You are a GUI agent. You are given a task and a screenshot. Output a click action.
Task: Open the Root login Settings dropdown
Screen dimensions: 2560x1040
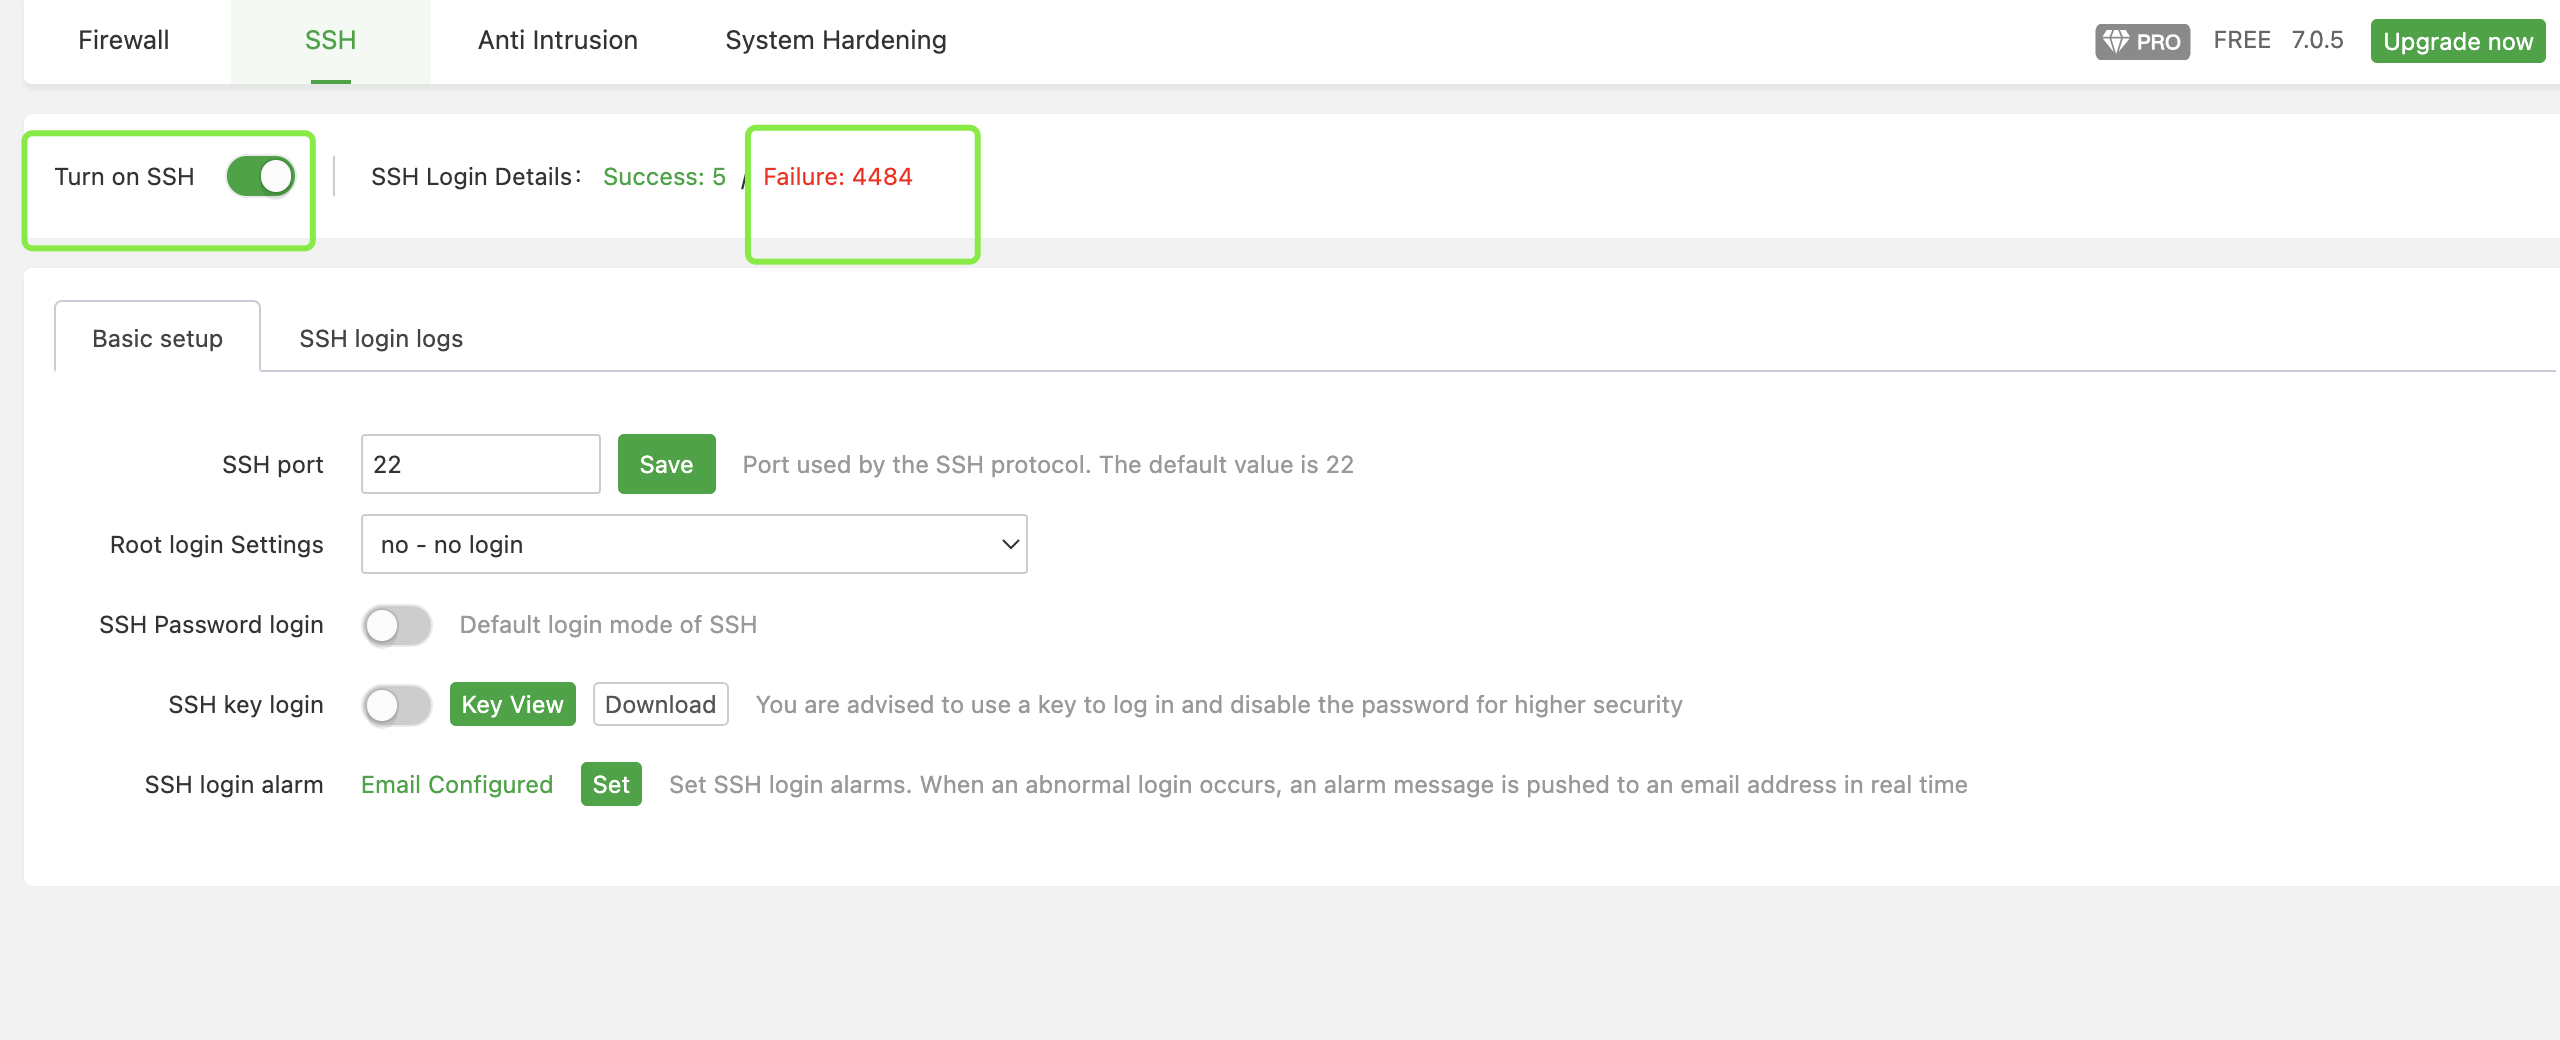pyautogui.click(x=693, y=544)
